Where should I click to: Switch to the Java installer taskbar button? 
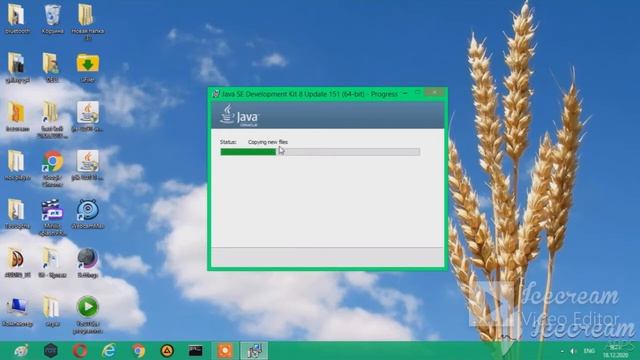pyautogui.click(x=254, y=351)
